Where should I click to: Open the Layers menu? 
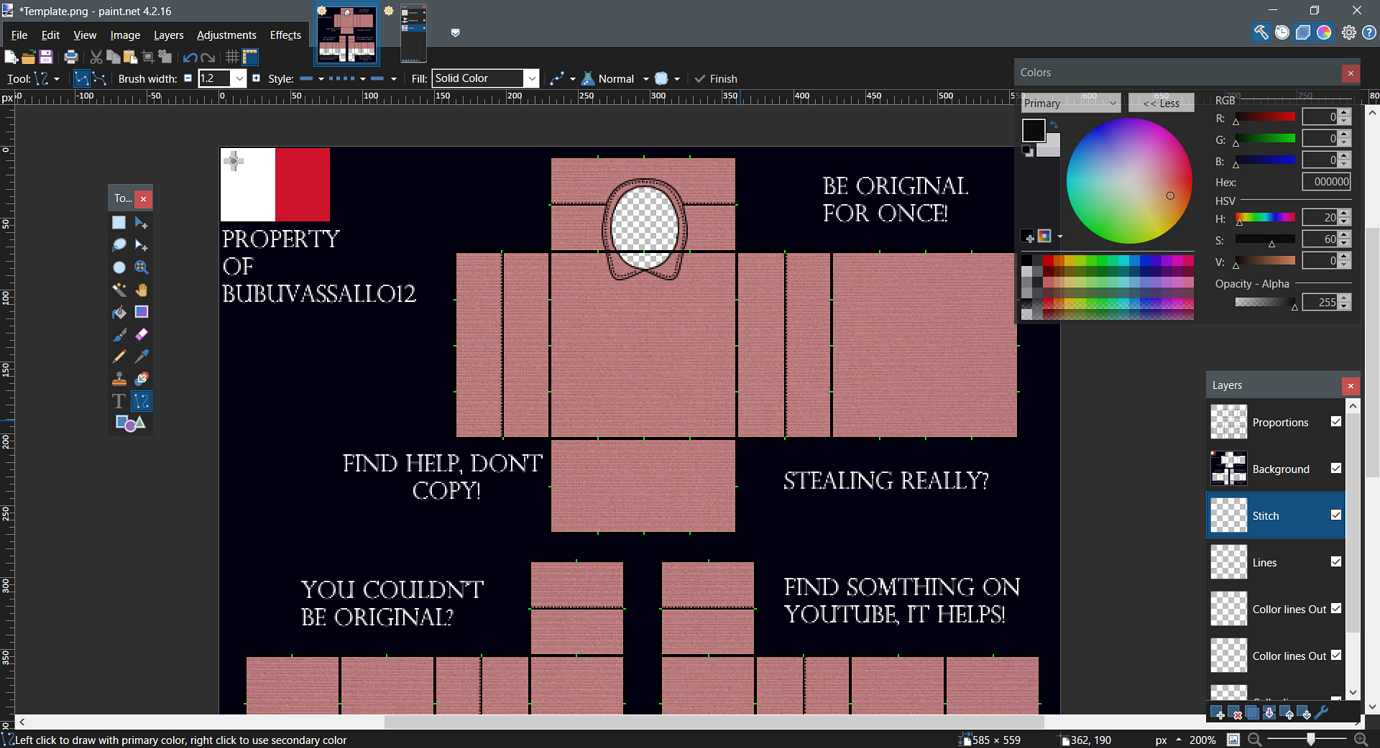168,35
